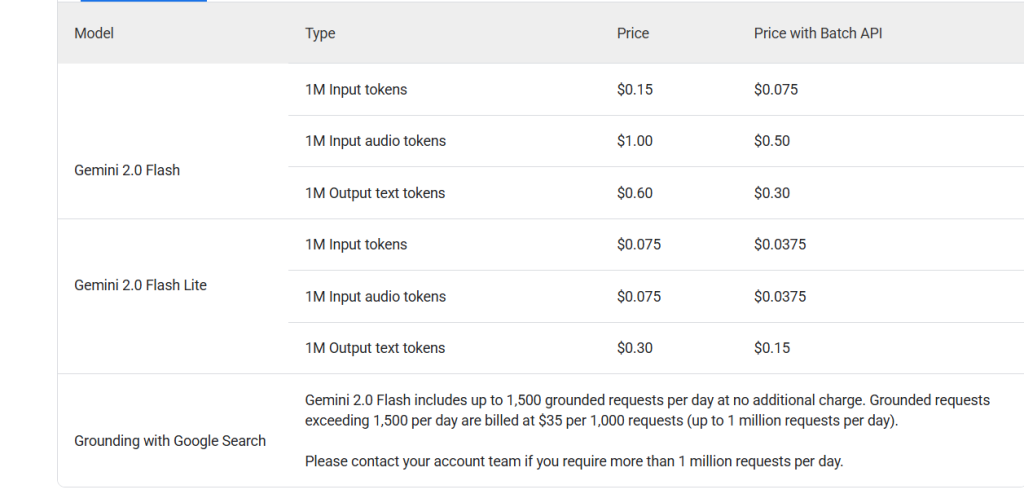This screenshot has width=1024, height=494.
Task: Select the "Gemini 2.0 Flash Lite" model cell
Action: pyautogui.click(x=140, y=286)
